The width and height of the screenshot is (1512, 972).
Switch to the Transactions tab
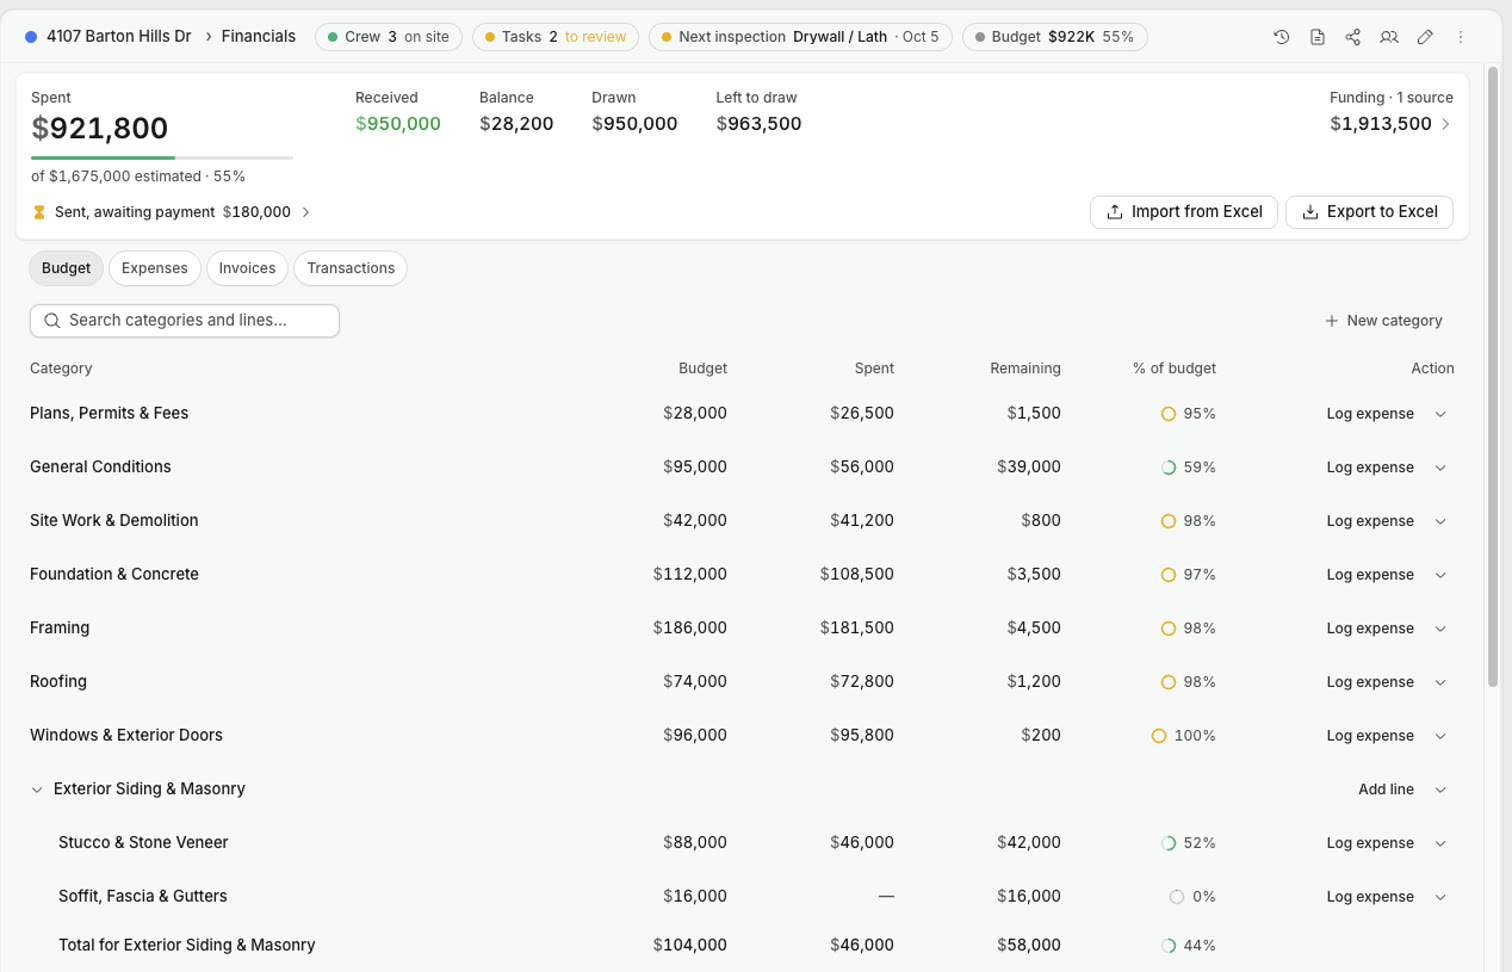click(x=351, y=268)
